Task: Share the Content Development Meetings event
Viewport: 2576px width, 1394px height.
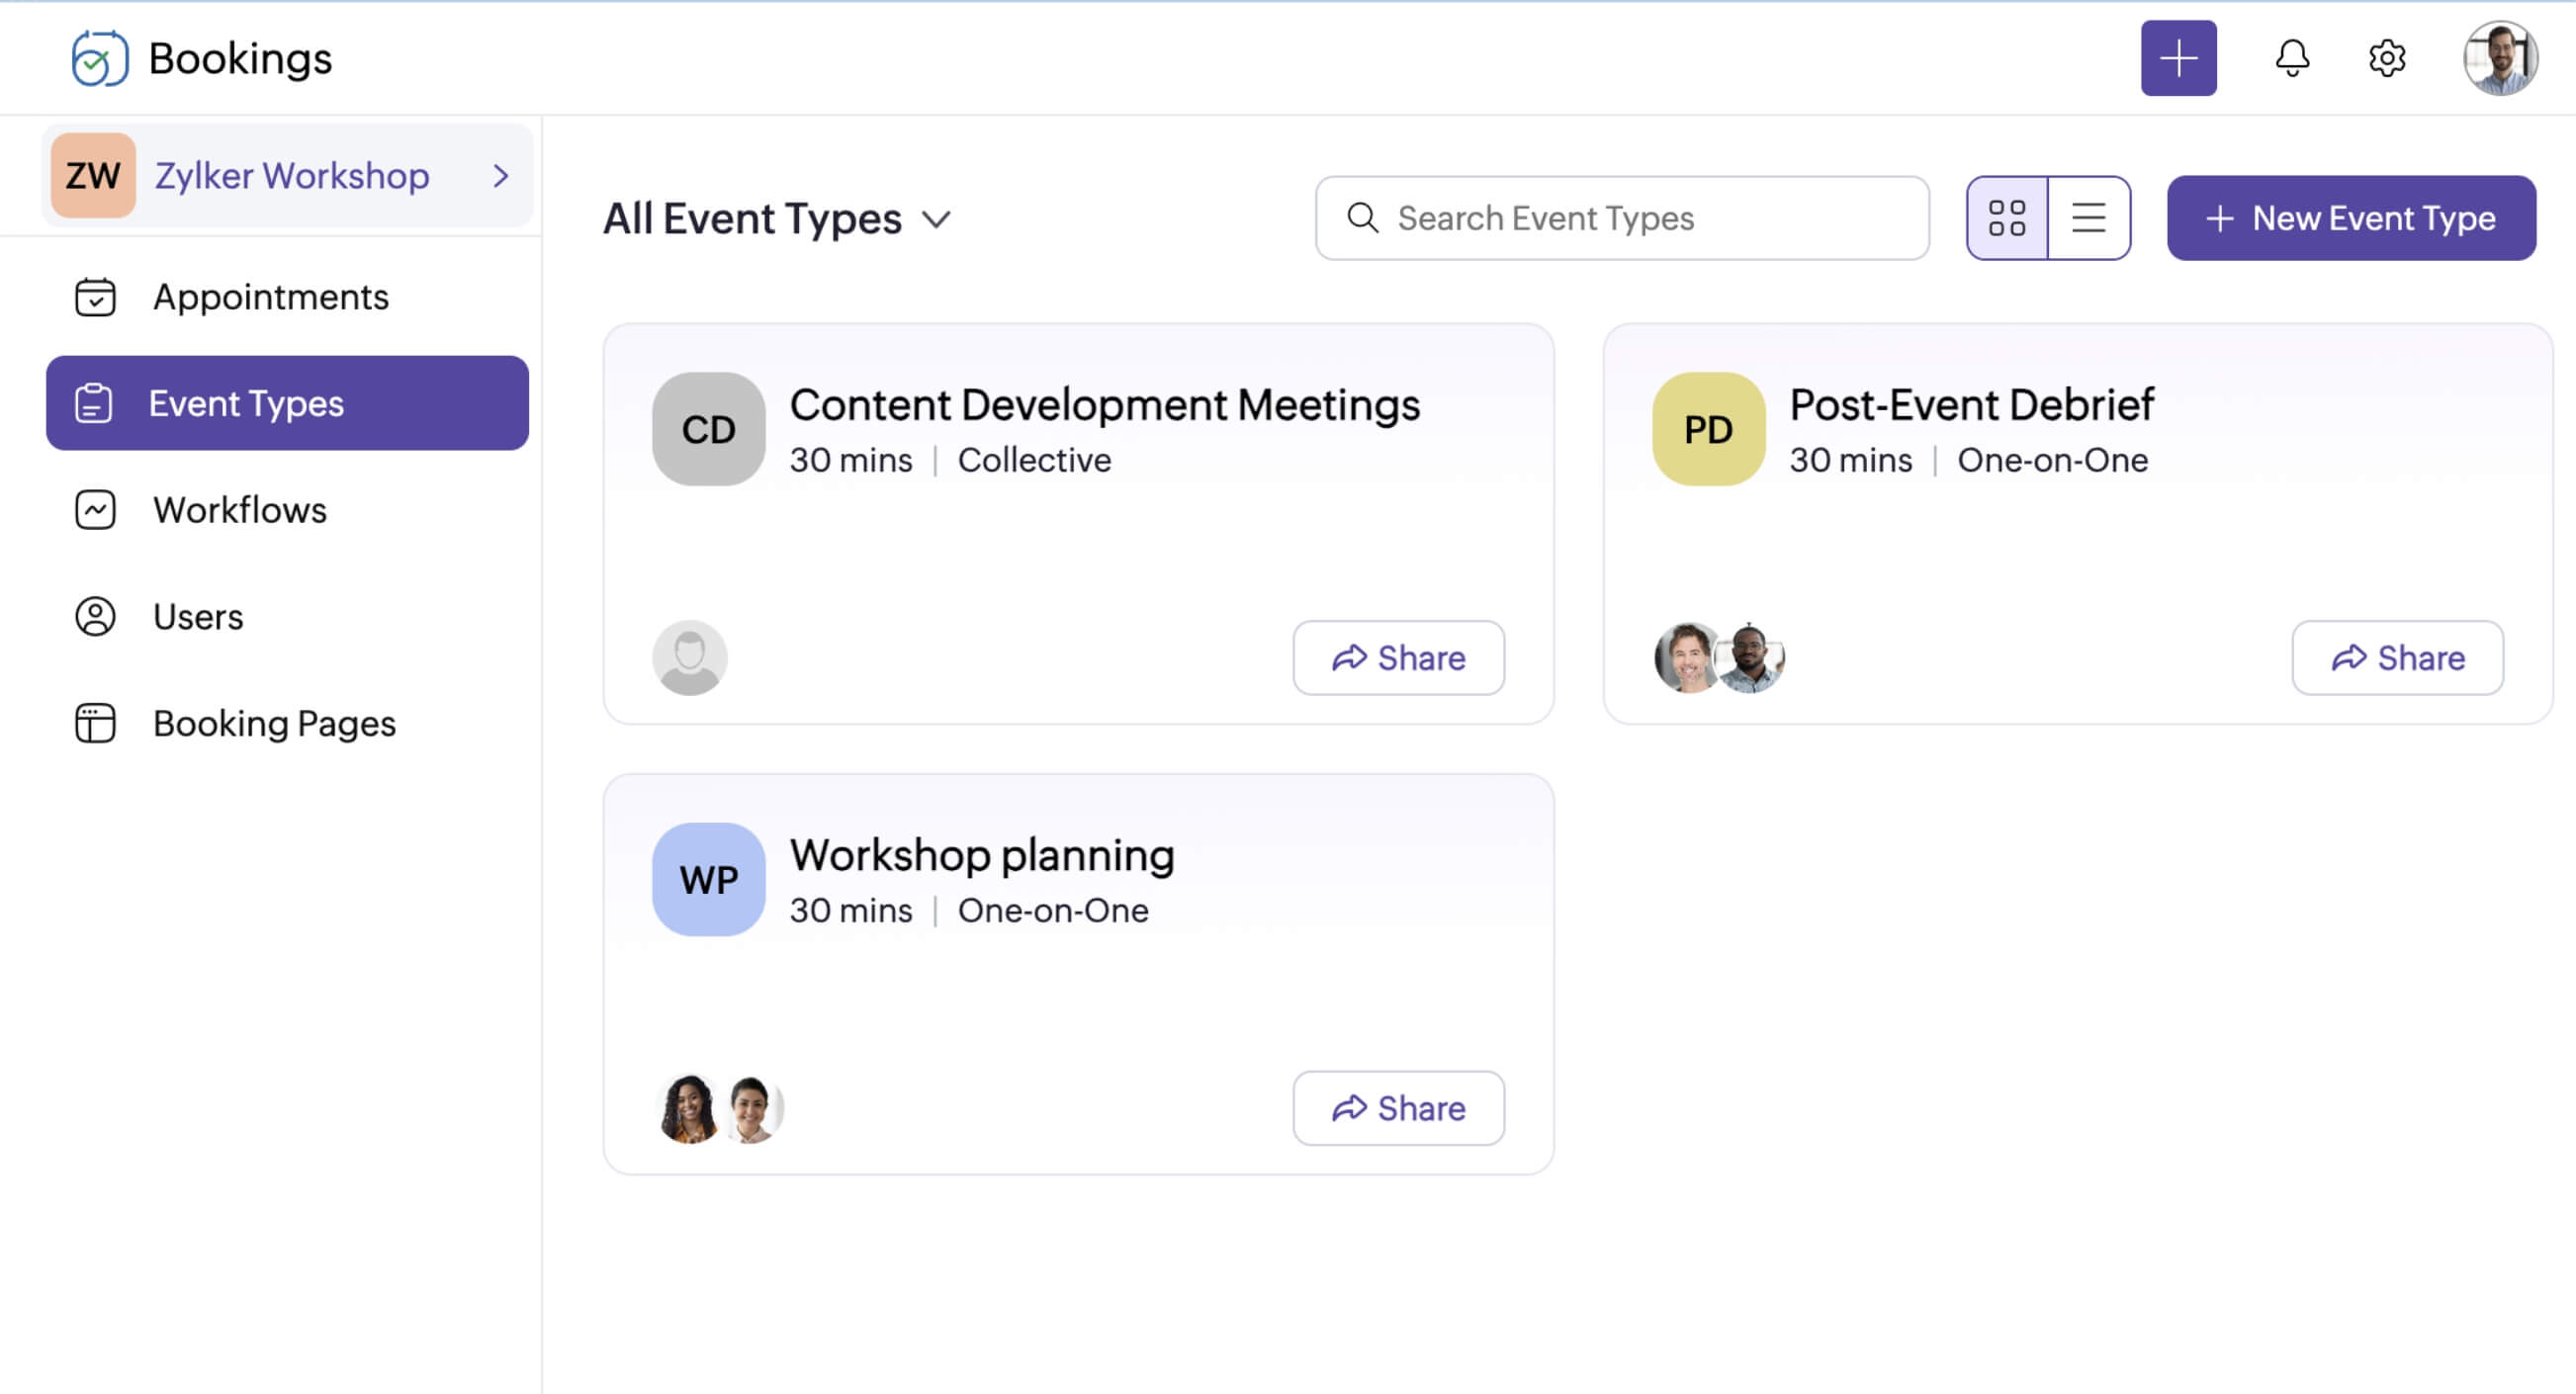Action: pos(1397,658)
